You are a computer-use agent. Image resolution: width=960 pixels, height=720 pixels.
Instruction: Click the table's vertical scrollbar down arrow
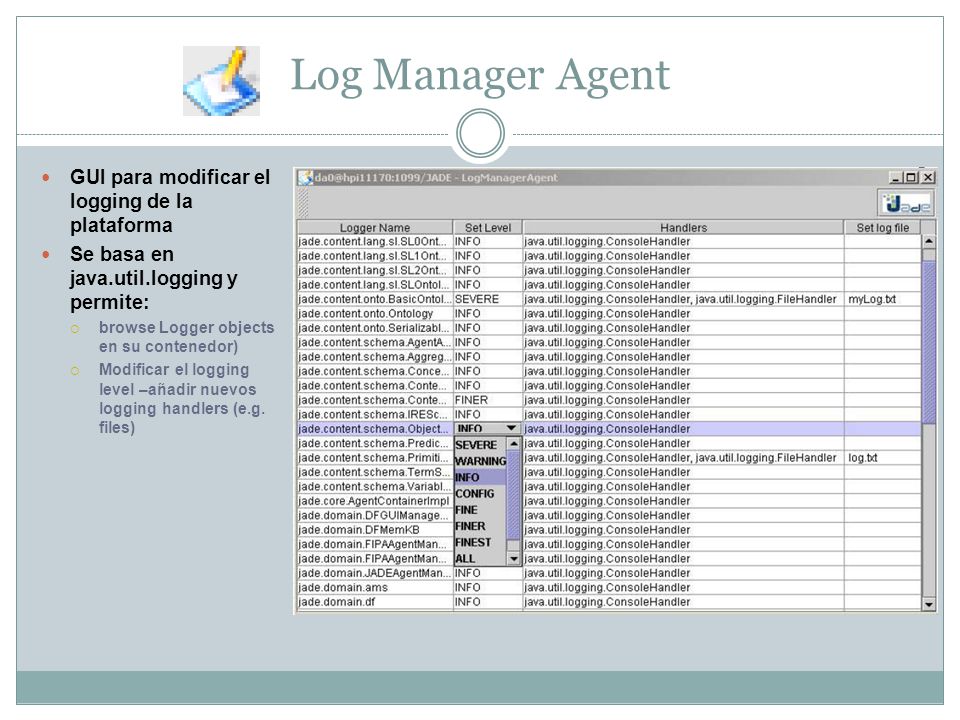pos(929,604)
